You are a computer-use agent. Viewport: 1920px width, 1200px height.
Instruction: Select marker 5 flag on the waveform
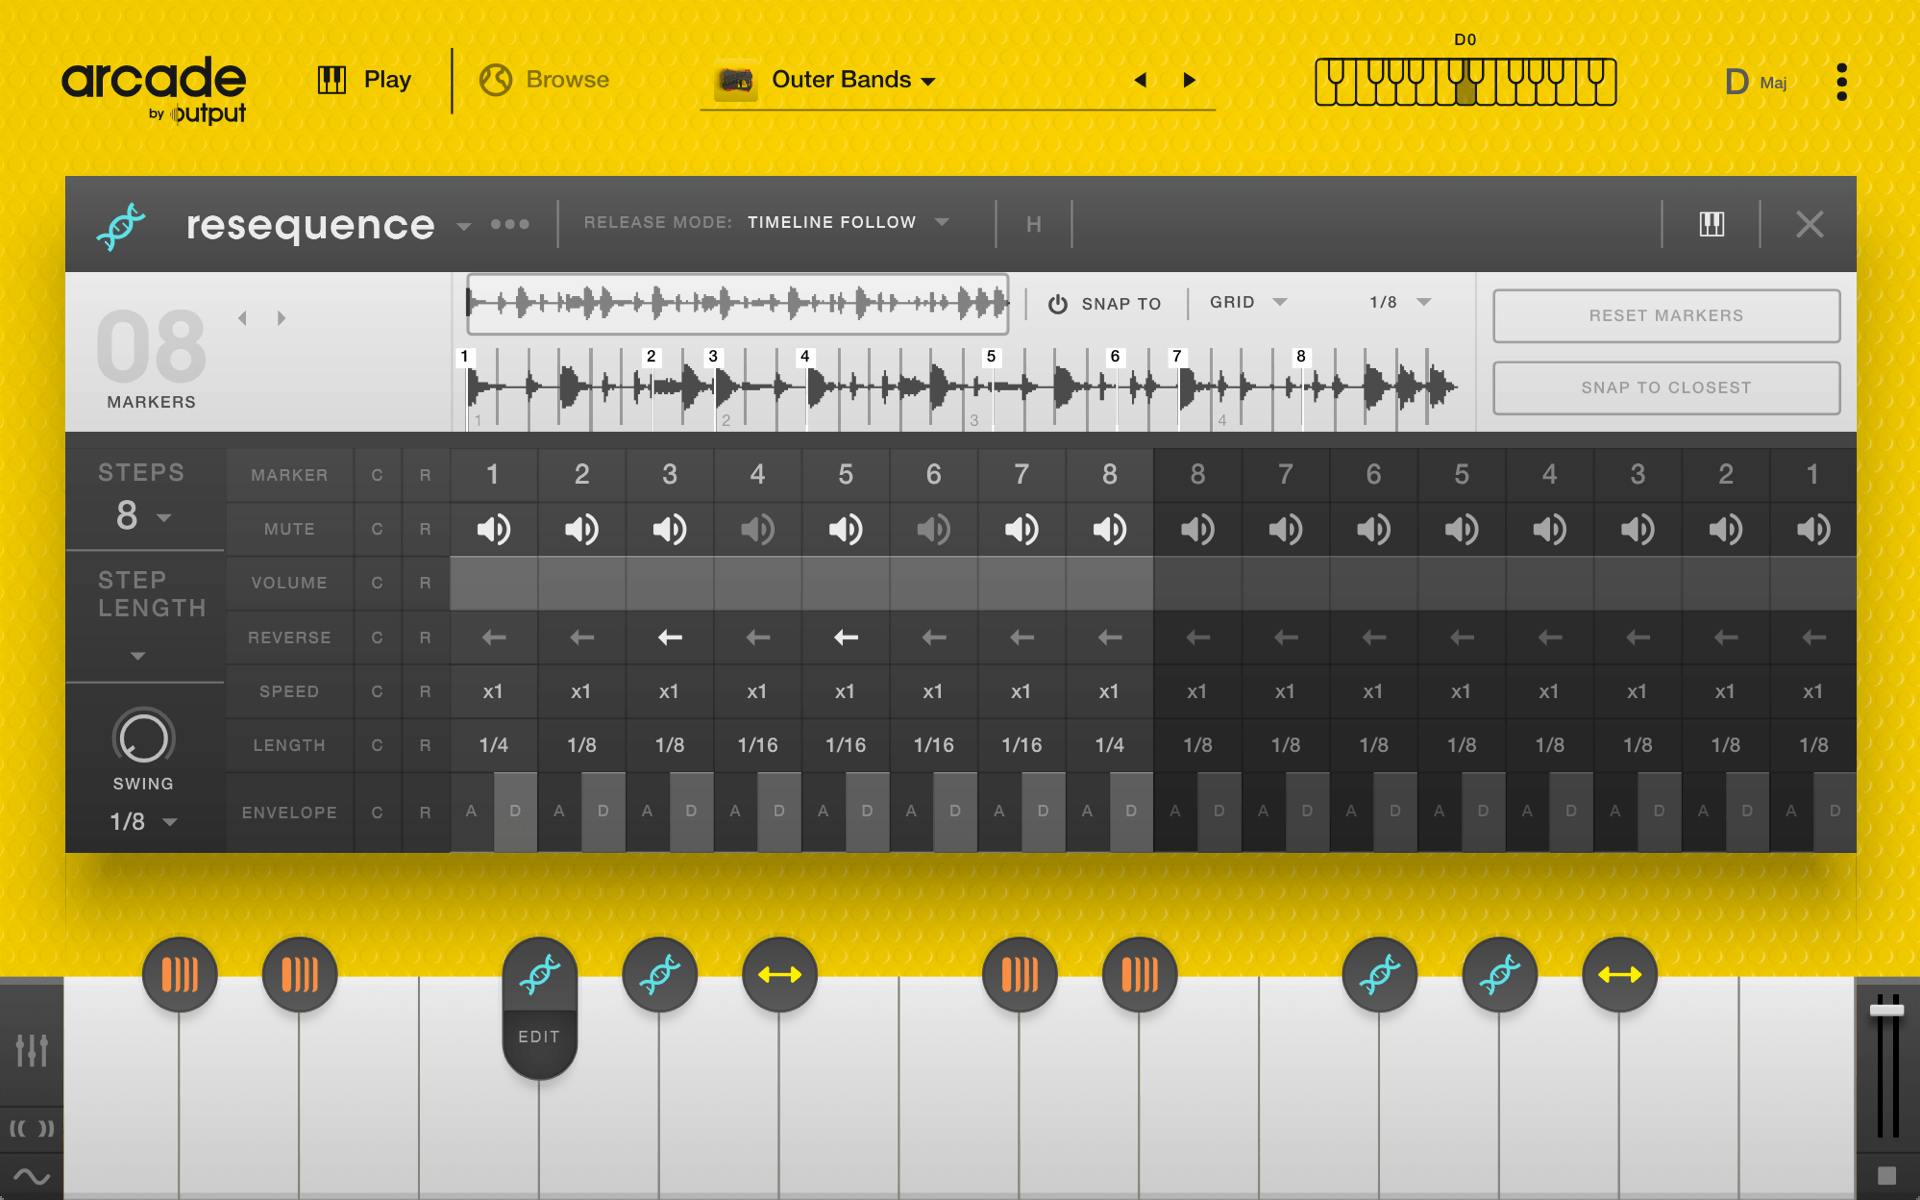coord(991,356)
